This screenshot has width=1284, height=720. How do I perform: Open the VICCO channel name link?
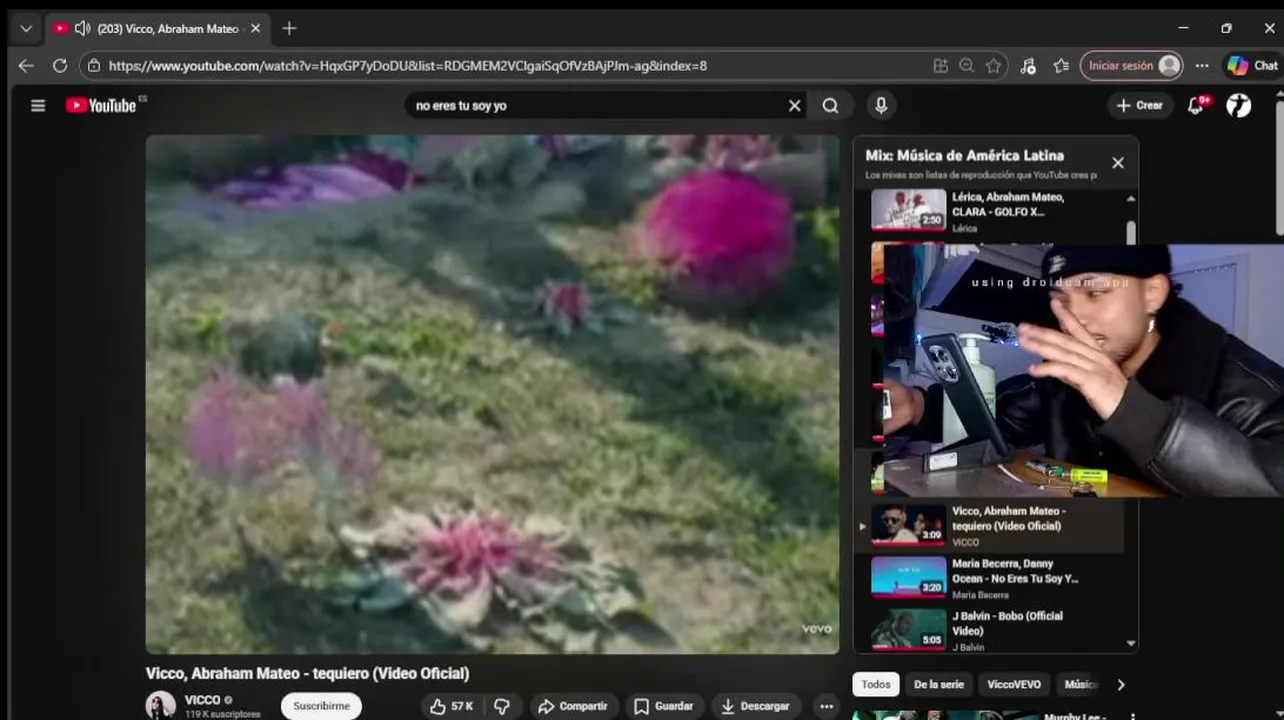[x=202, y=700]
